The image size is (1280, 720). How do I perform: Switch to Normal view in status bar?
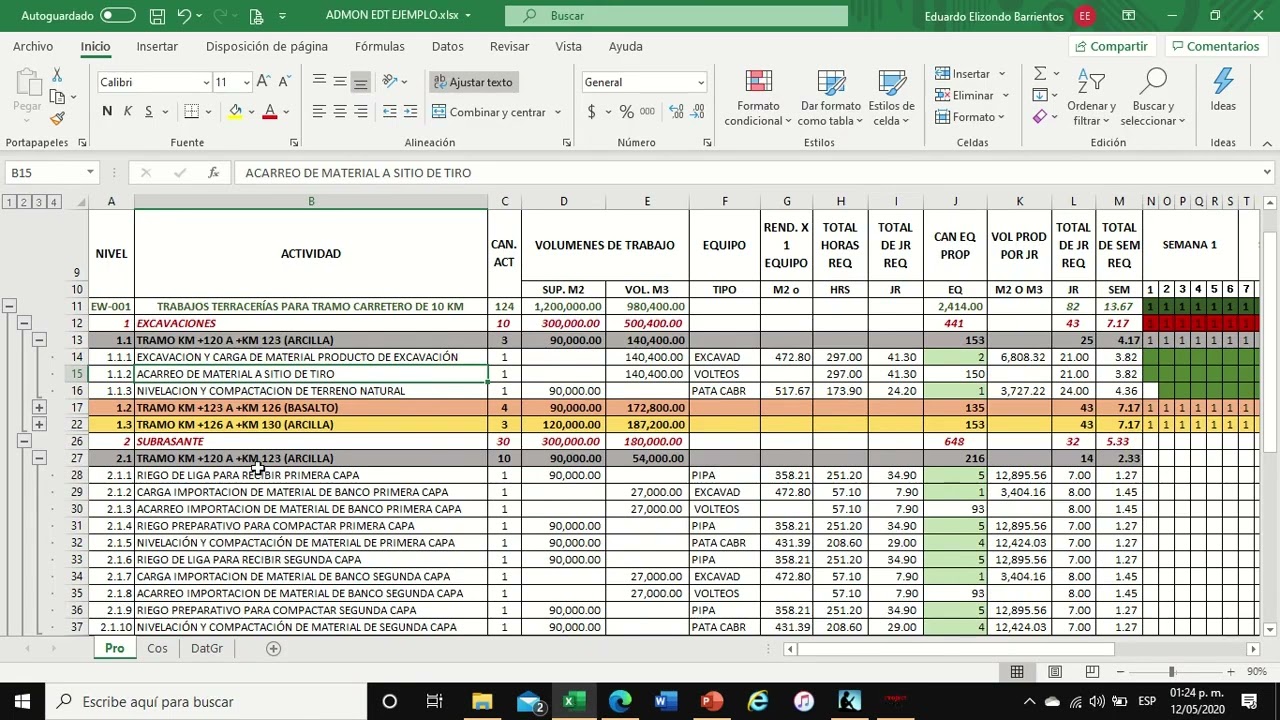coord(1017,672)
